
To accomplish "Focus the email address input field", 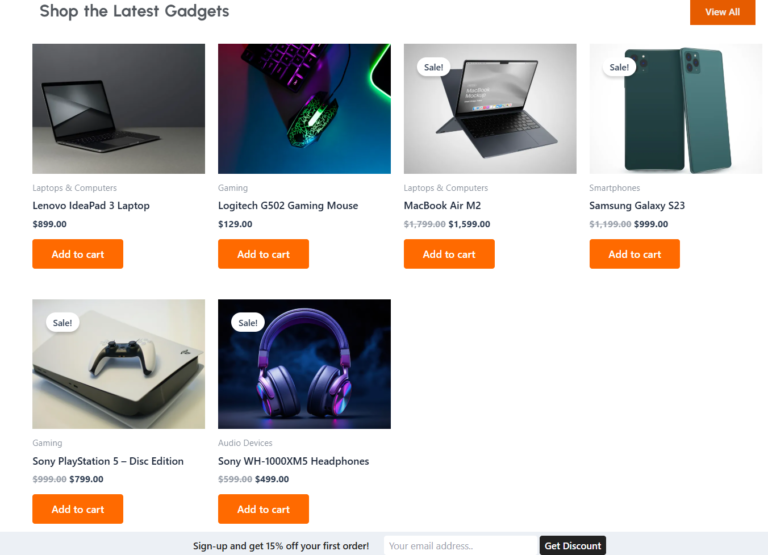I will click(460, 546).
